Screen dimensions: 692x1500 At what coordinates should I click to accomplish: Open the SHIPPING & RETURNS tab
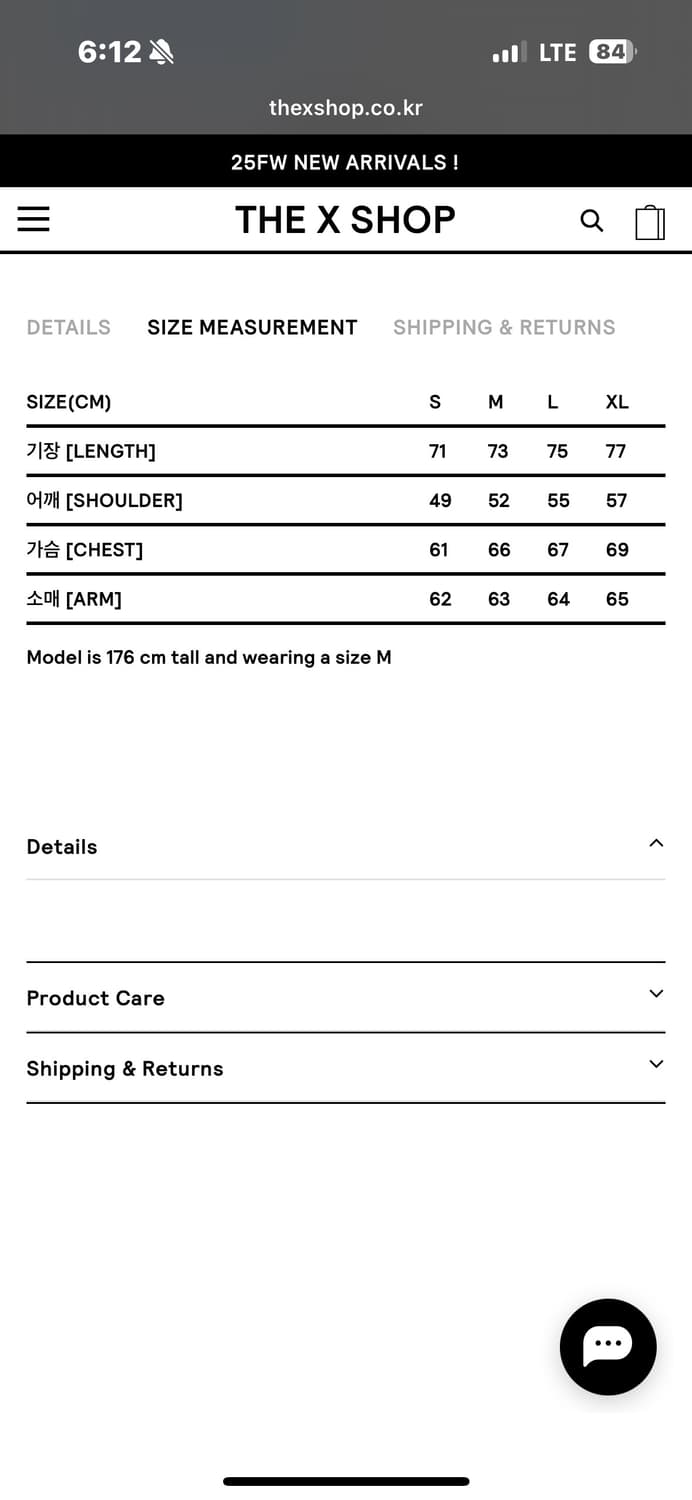coord(504,327)
